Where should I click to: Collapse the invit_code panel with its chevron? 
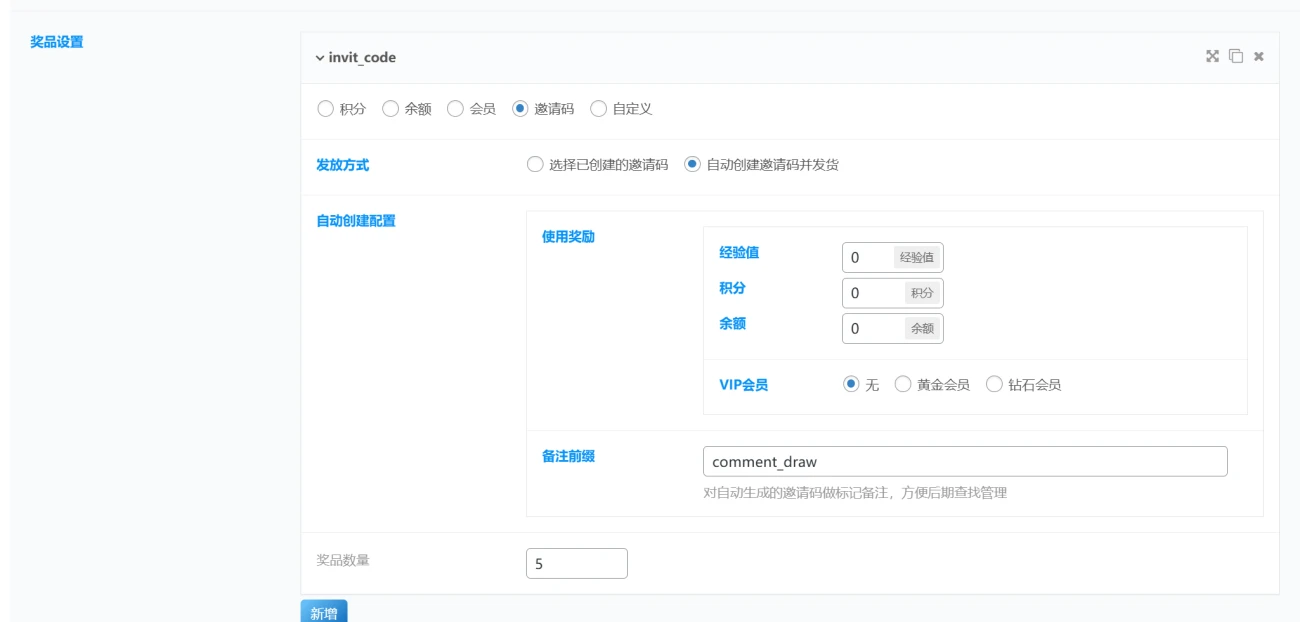(x=320, y=57)
